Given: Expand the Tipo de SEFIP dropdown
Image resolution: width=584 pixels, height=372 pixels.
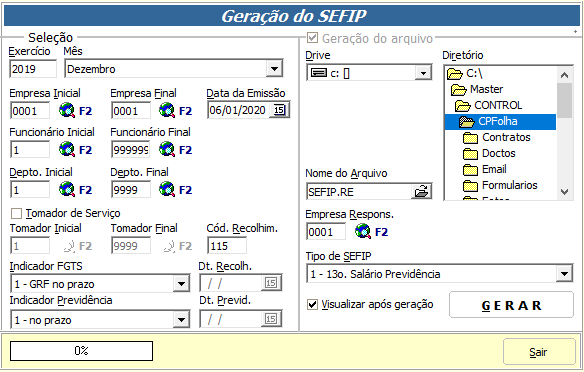Looking at the screenshot, I should tap(564, 274).
